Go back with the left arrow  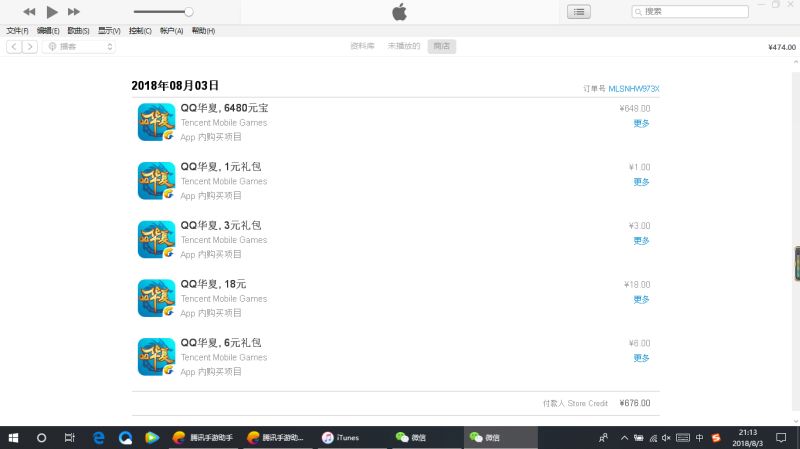pyautogui.click(x=14, y=46)
